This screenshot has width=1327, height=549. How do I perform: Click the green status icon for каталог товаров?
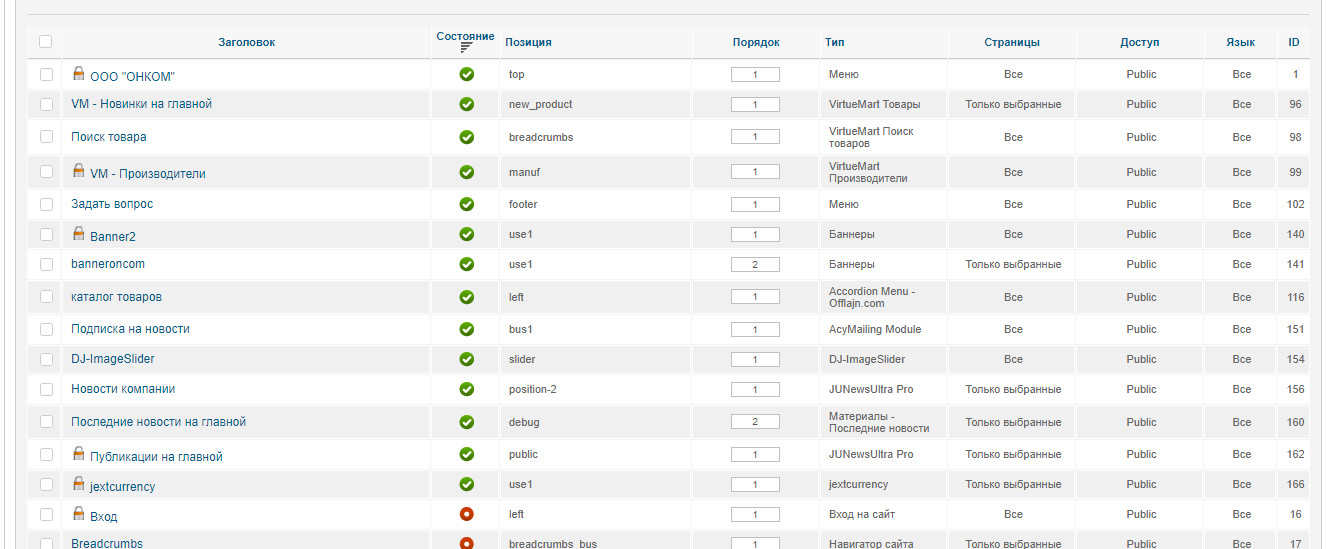(x=466, y=297)
